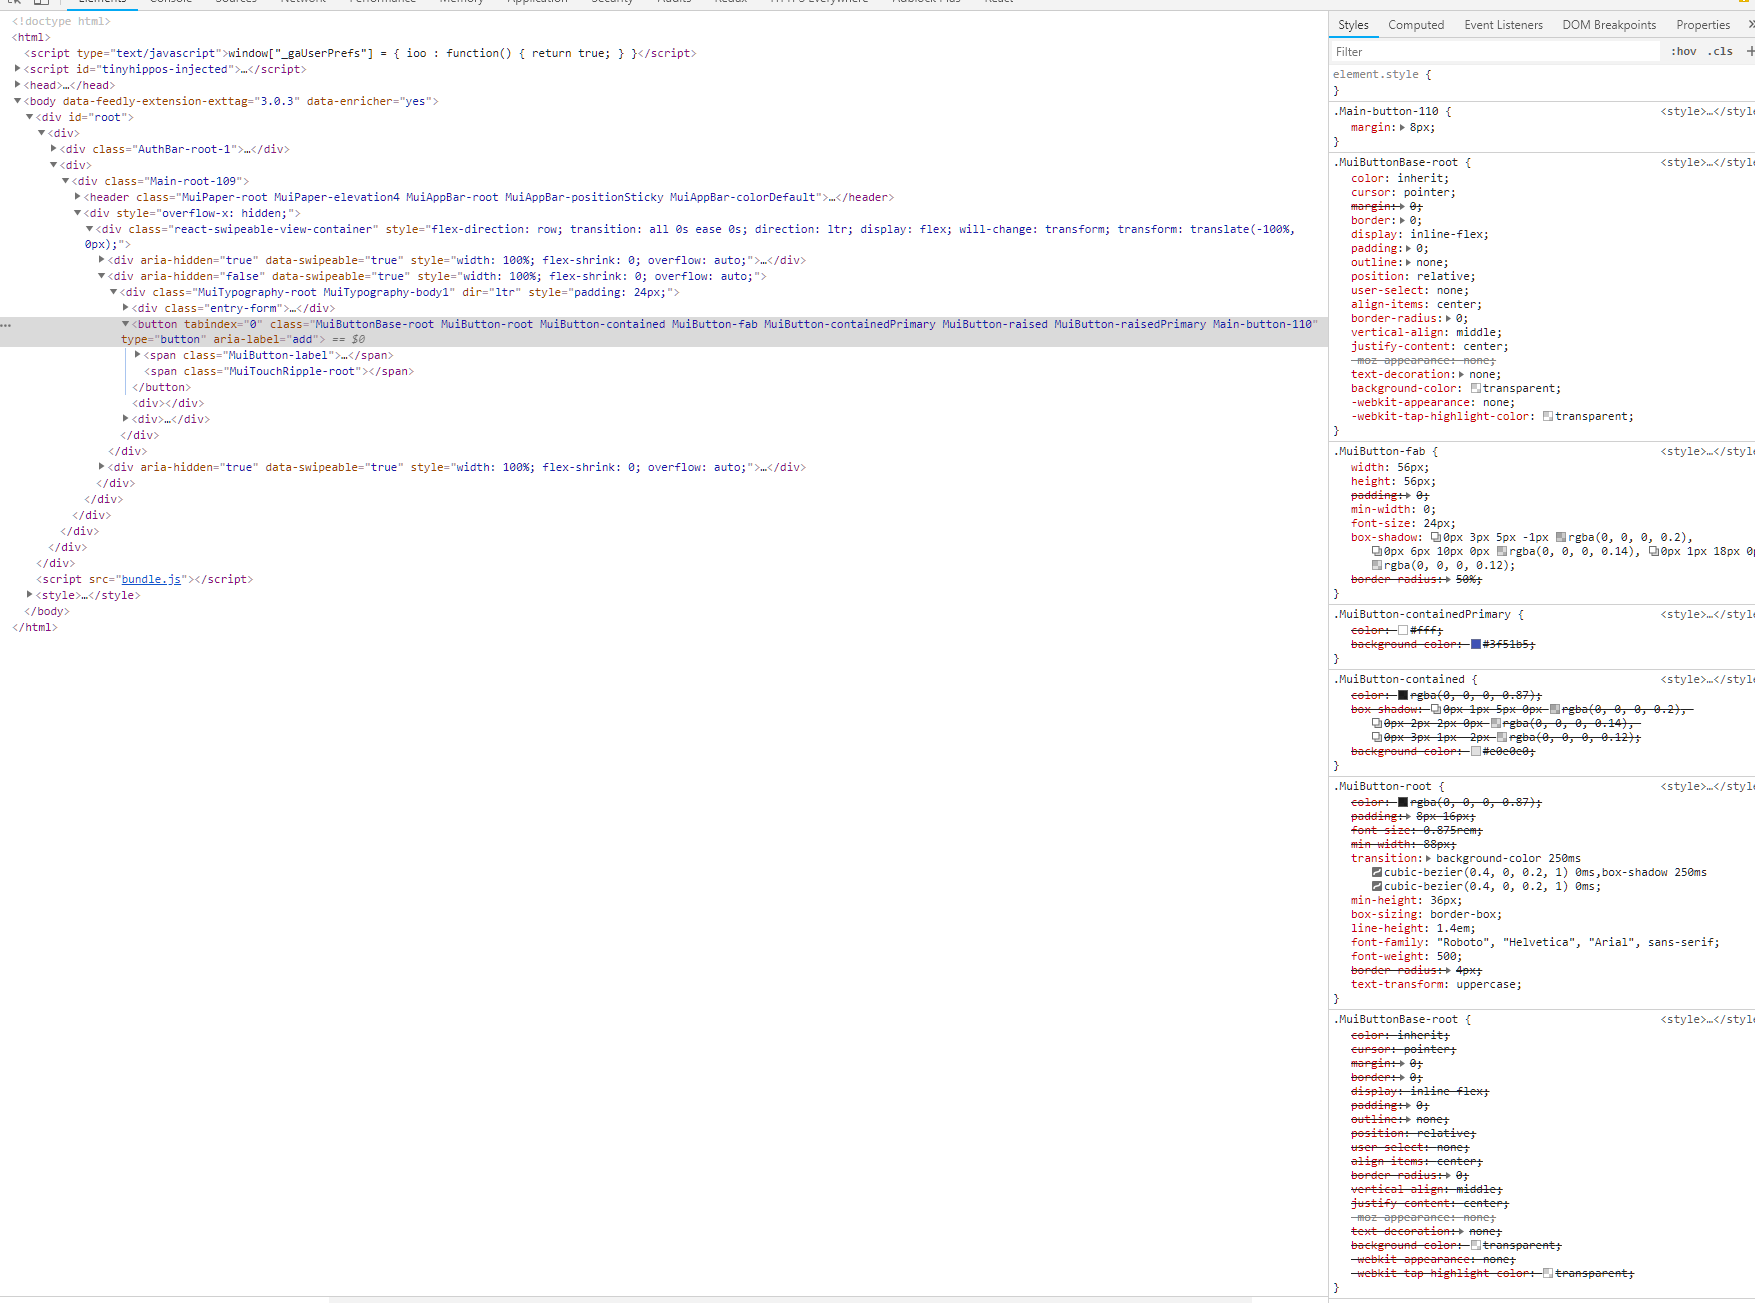Screen dimensions: 1755x1303
Task: Open the box-shadow editor icon in MuiButton-fab
Action: (1434, 537)
